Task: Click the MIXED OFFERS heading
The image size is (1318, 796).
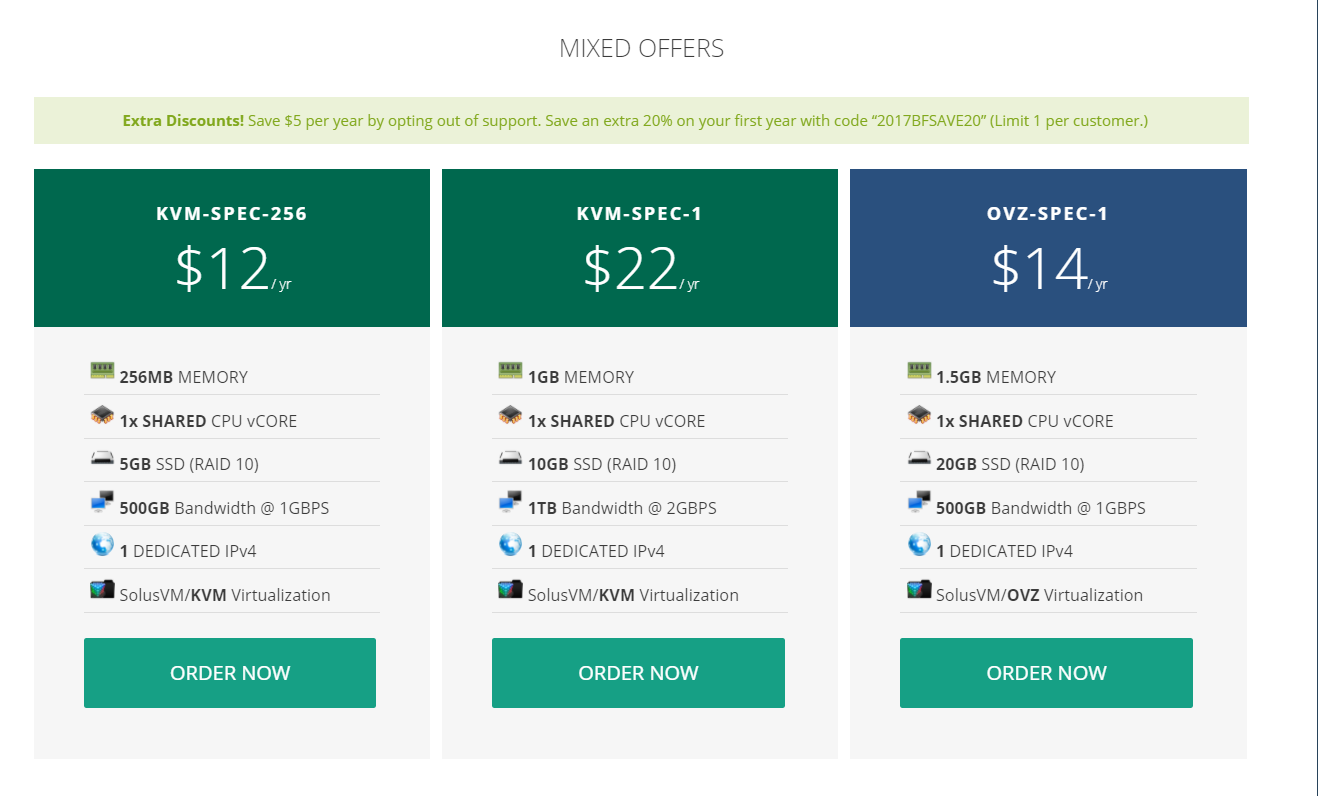Action: click(x=641, y=48)
